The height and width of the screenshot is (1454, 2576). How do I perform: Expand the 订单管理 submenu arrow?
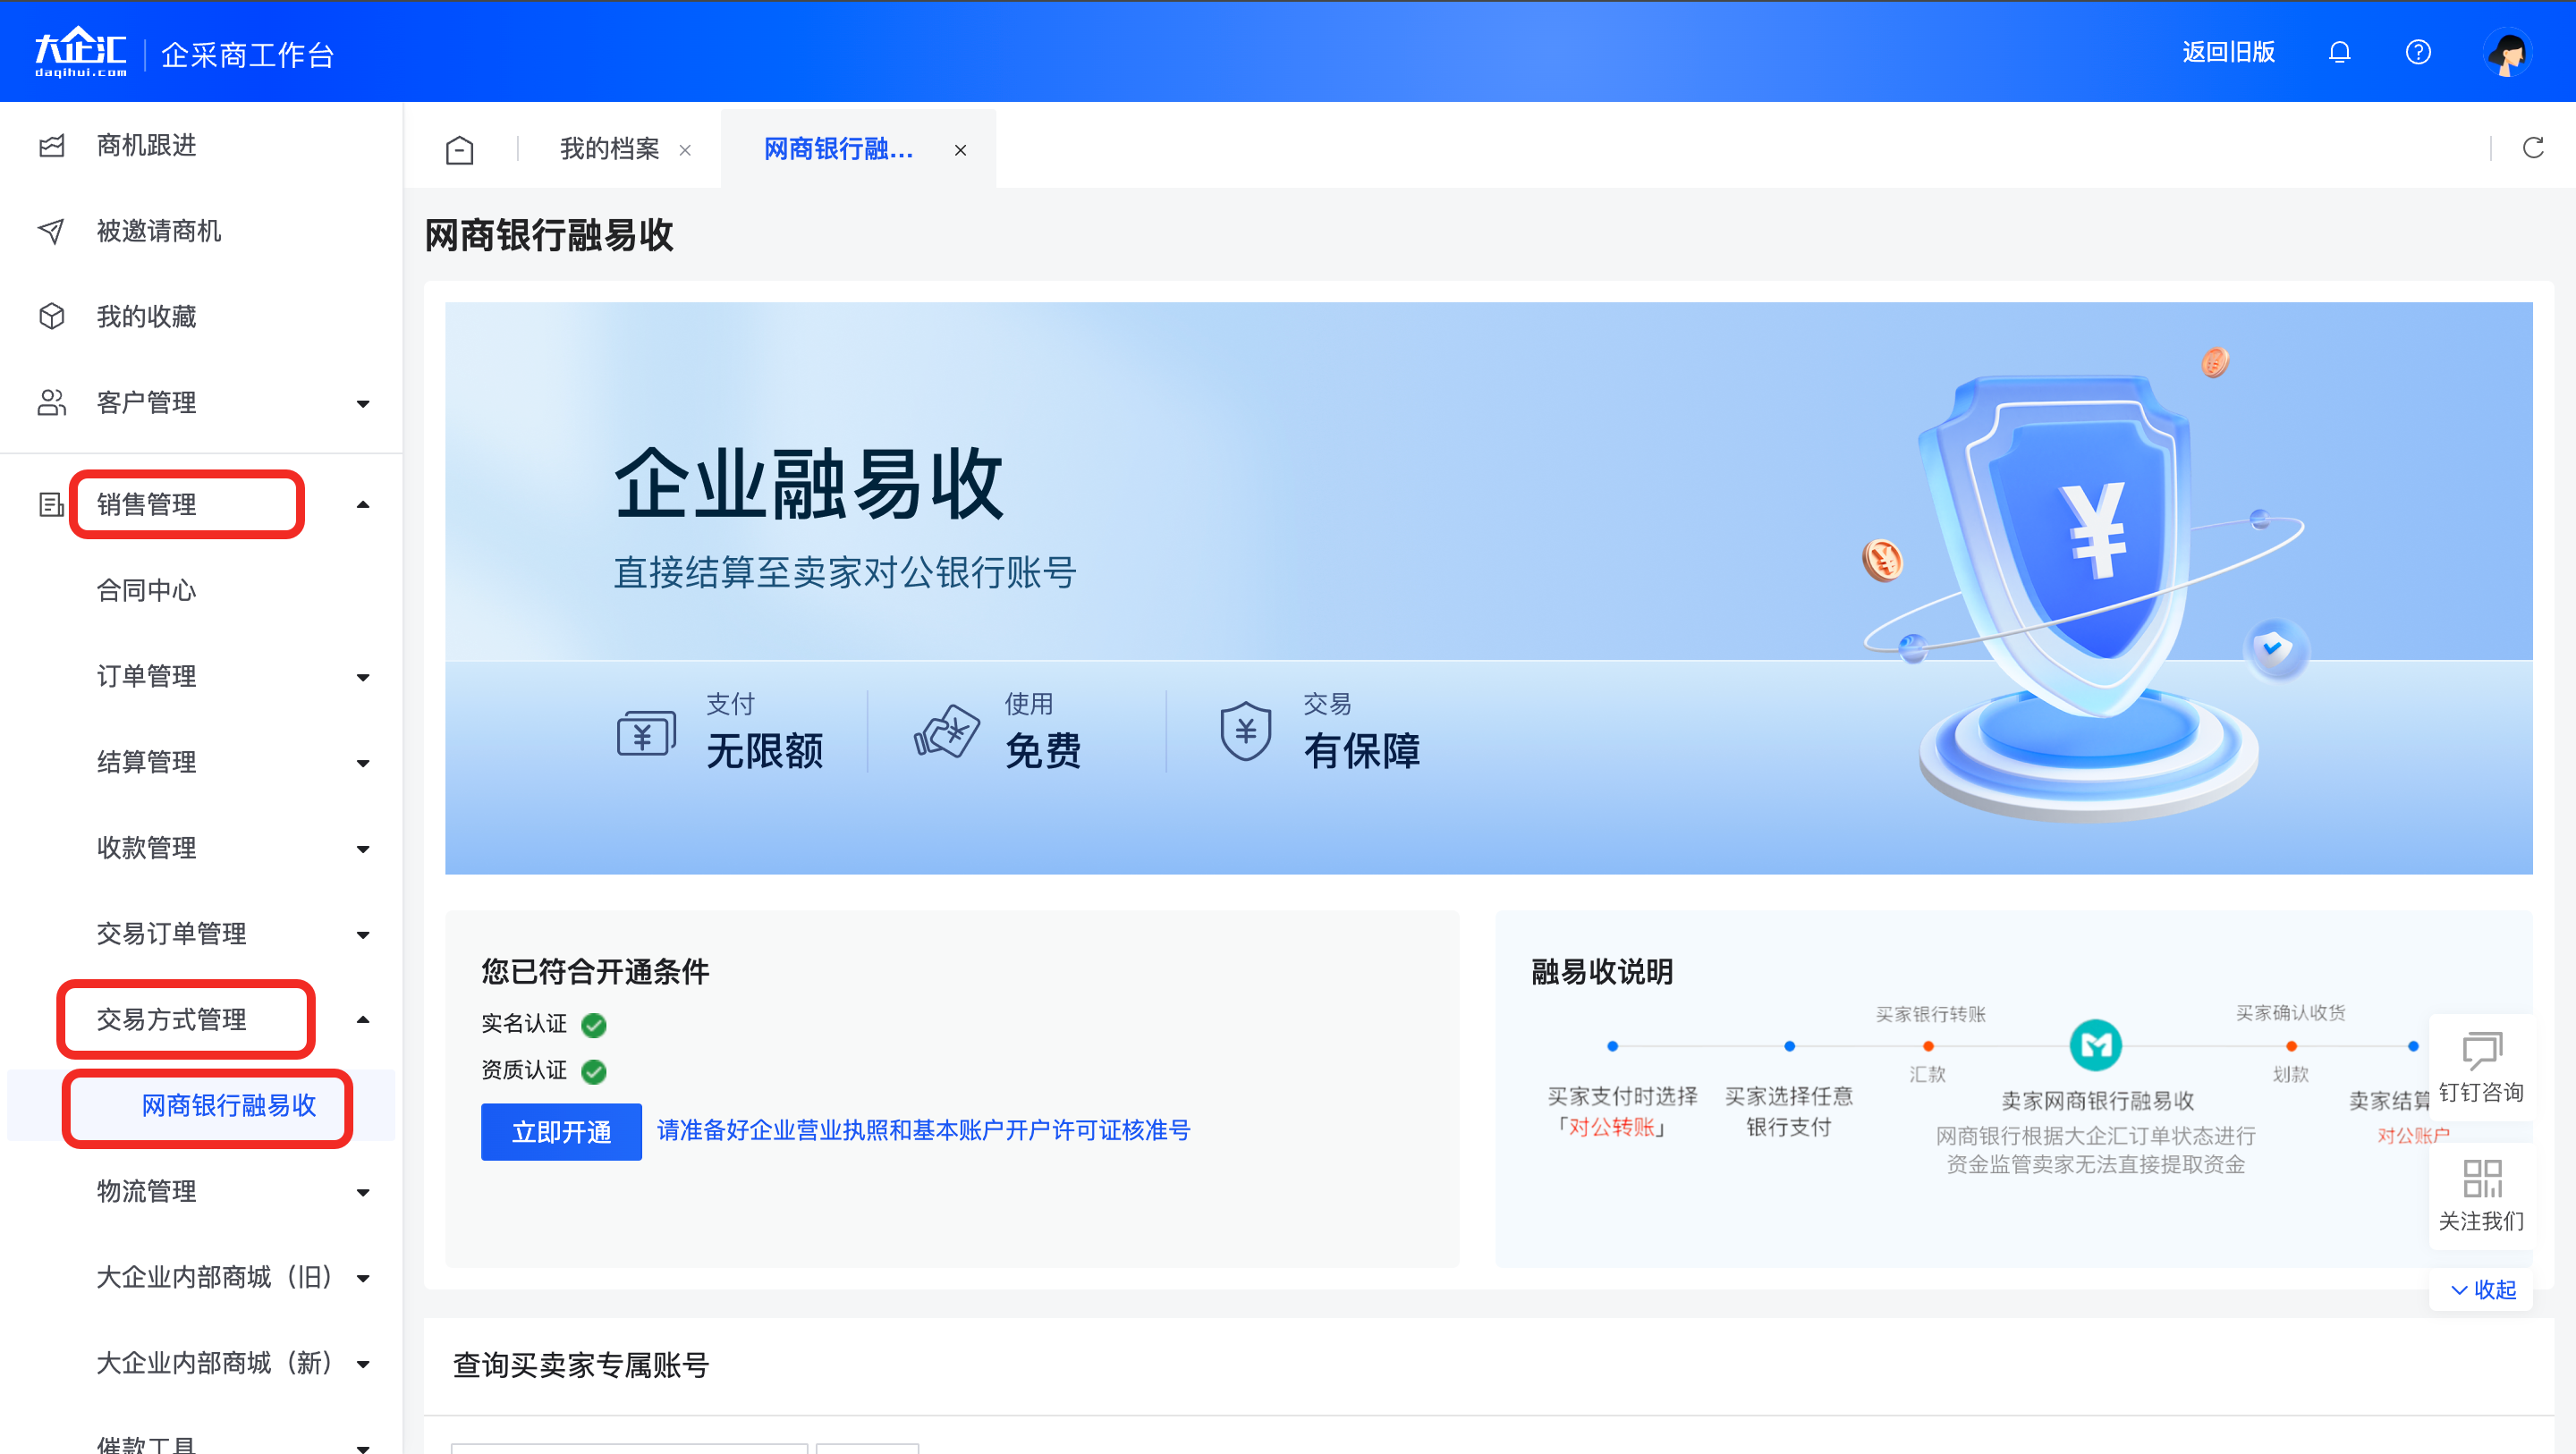click(363, 678)
